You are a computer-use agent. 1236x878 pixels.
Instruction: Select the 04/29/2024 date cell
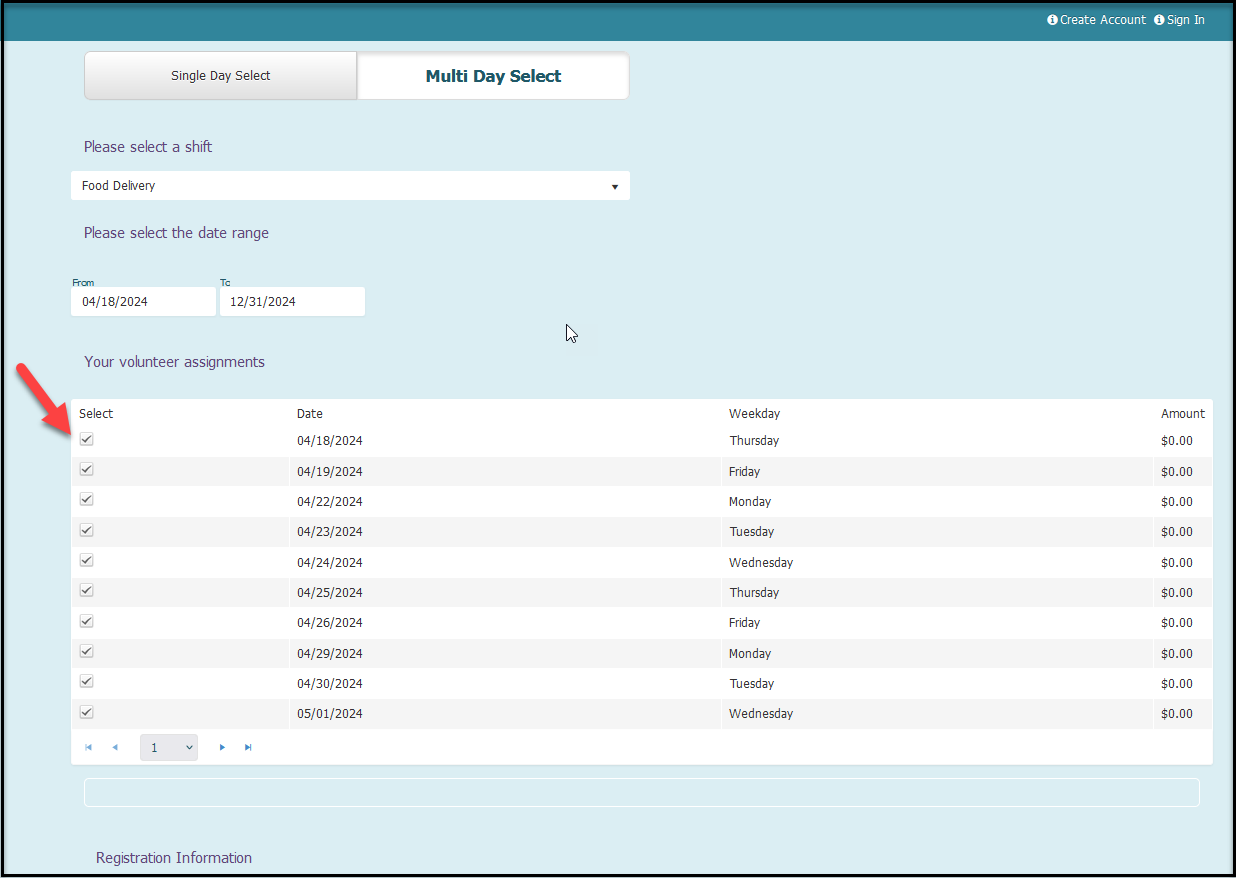click(x=330, y=654)
